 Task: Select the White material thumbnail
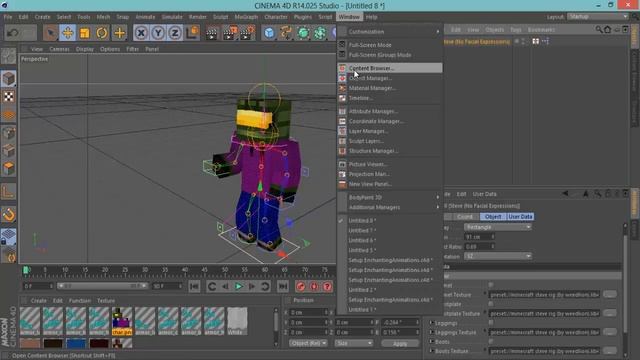tap(237, 321)
